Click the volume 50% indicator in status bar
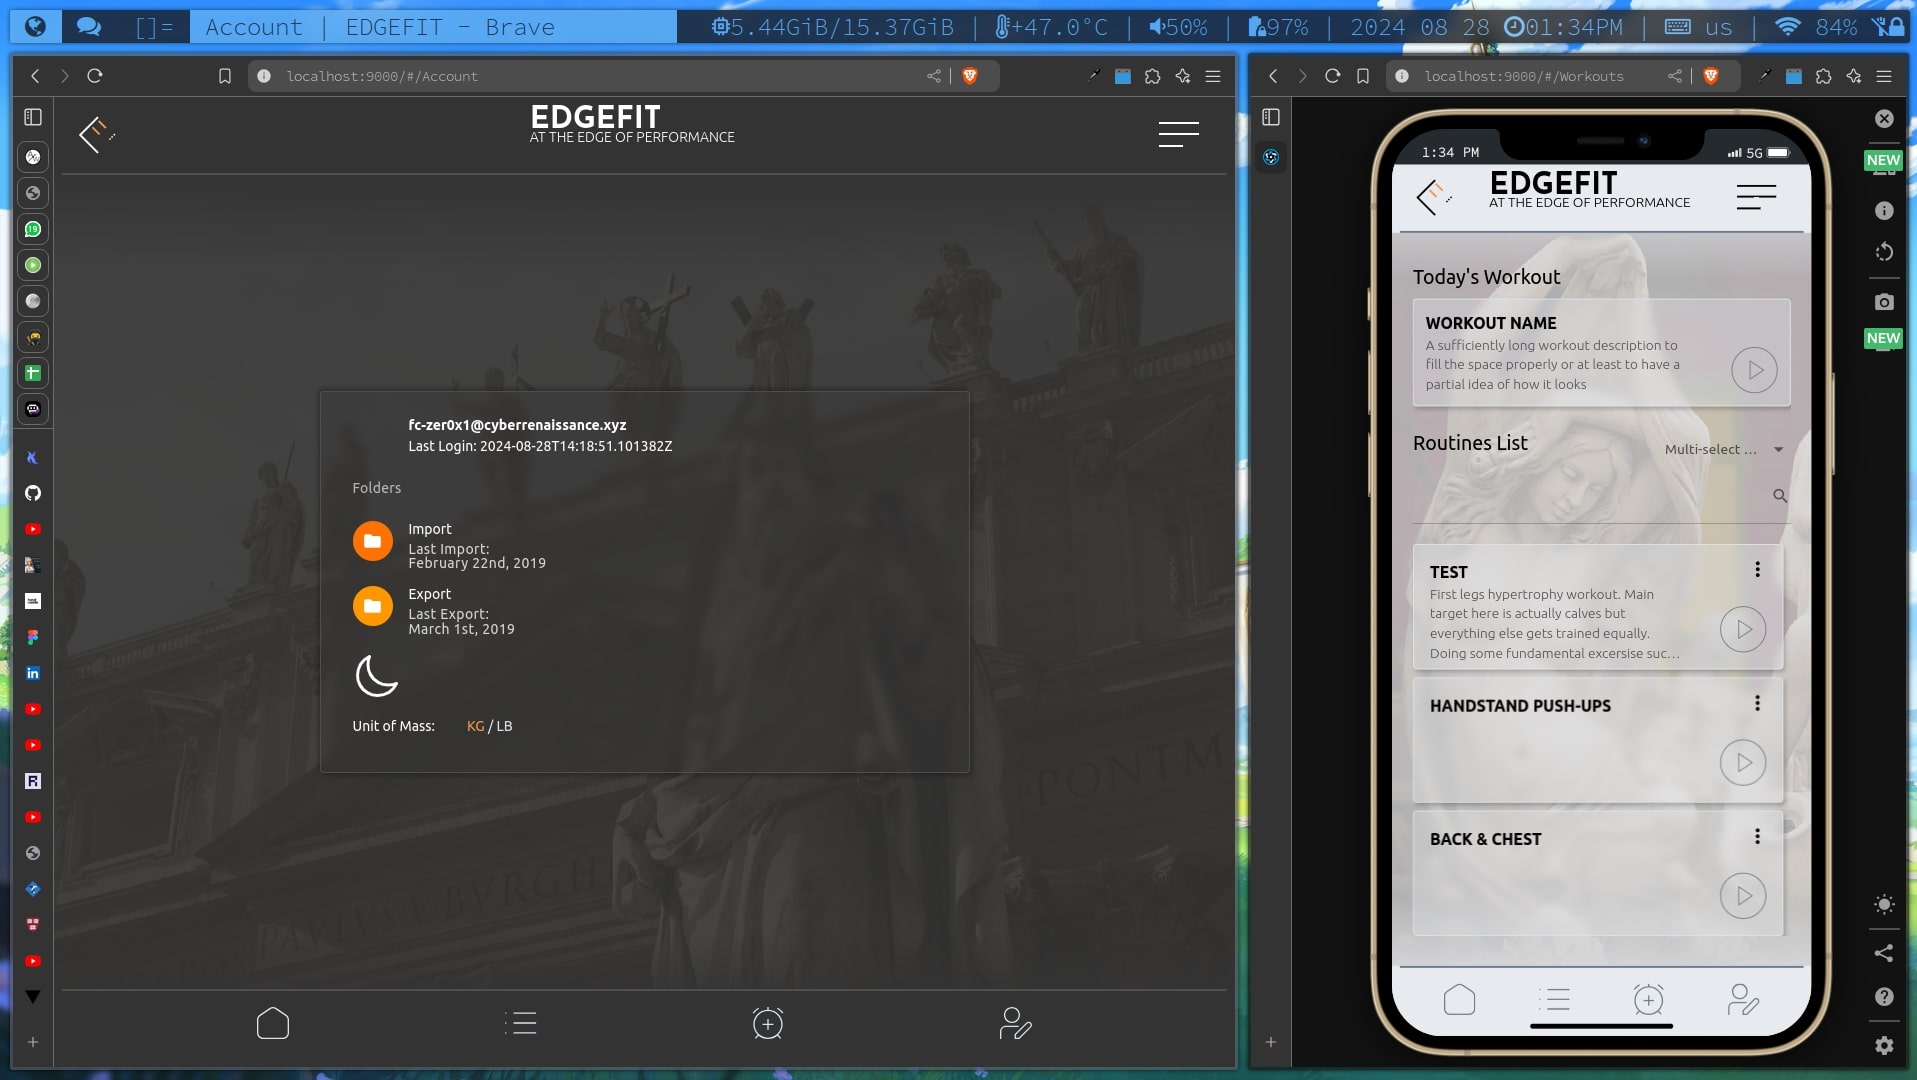This screenshot has height=1080, width=1917. click(x=1178, y=27)
